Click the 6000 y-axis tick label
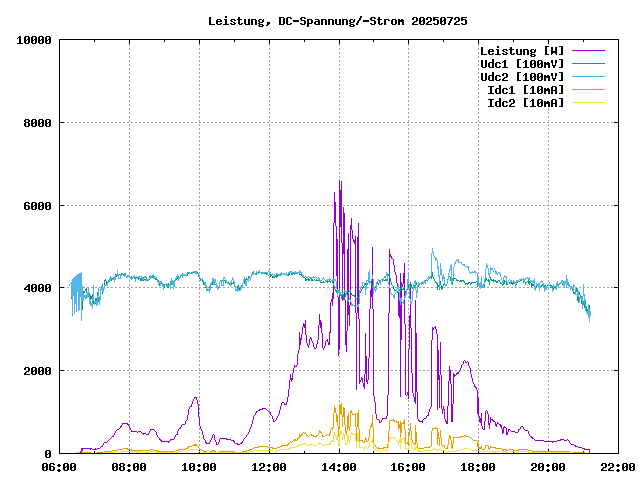640x480 pixels. [x=37, y=206]
